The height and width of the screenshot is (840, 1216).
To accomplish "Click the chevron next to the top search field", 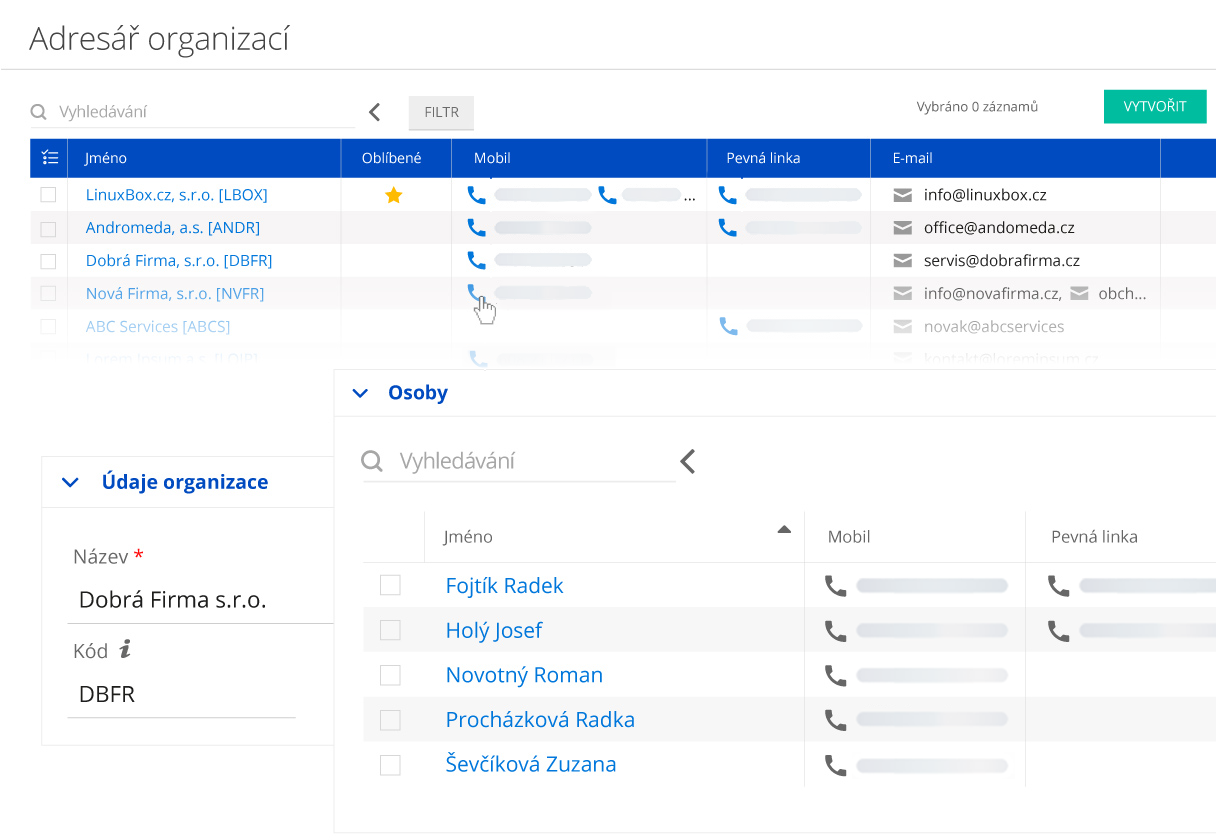I will click(374, 112).
